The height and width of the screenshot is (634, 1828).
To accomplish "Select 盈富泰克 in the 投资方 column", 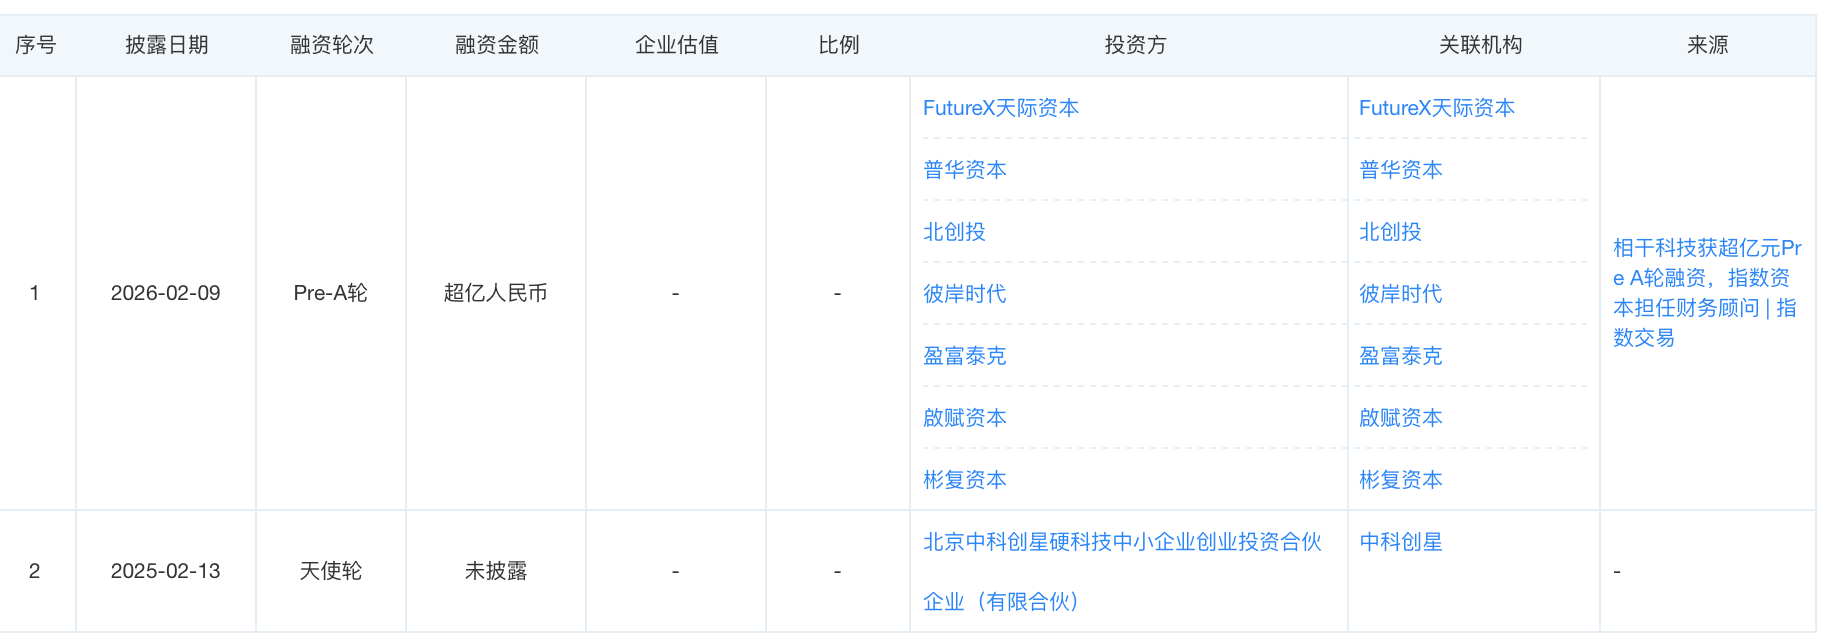I will click(964, 356).
